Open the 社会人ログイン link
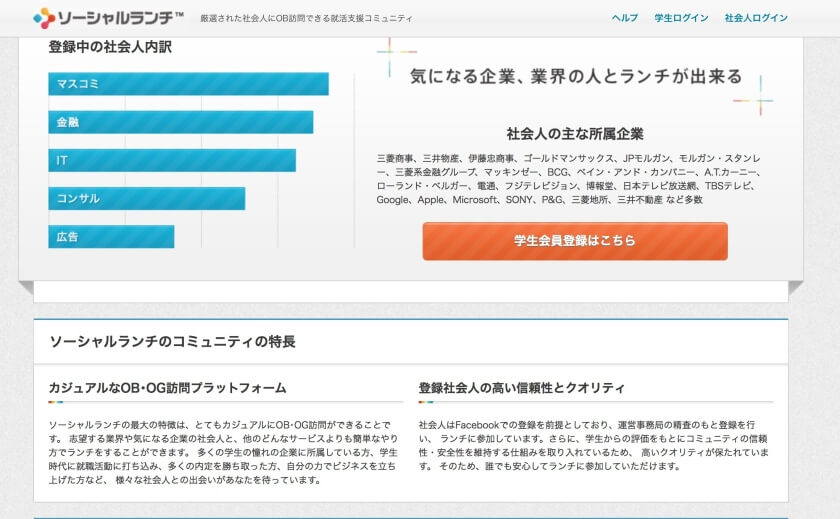Screen dimensions: 840x519 pyautogui.click(x=756, y=18)
